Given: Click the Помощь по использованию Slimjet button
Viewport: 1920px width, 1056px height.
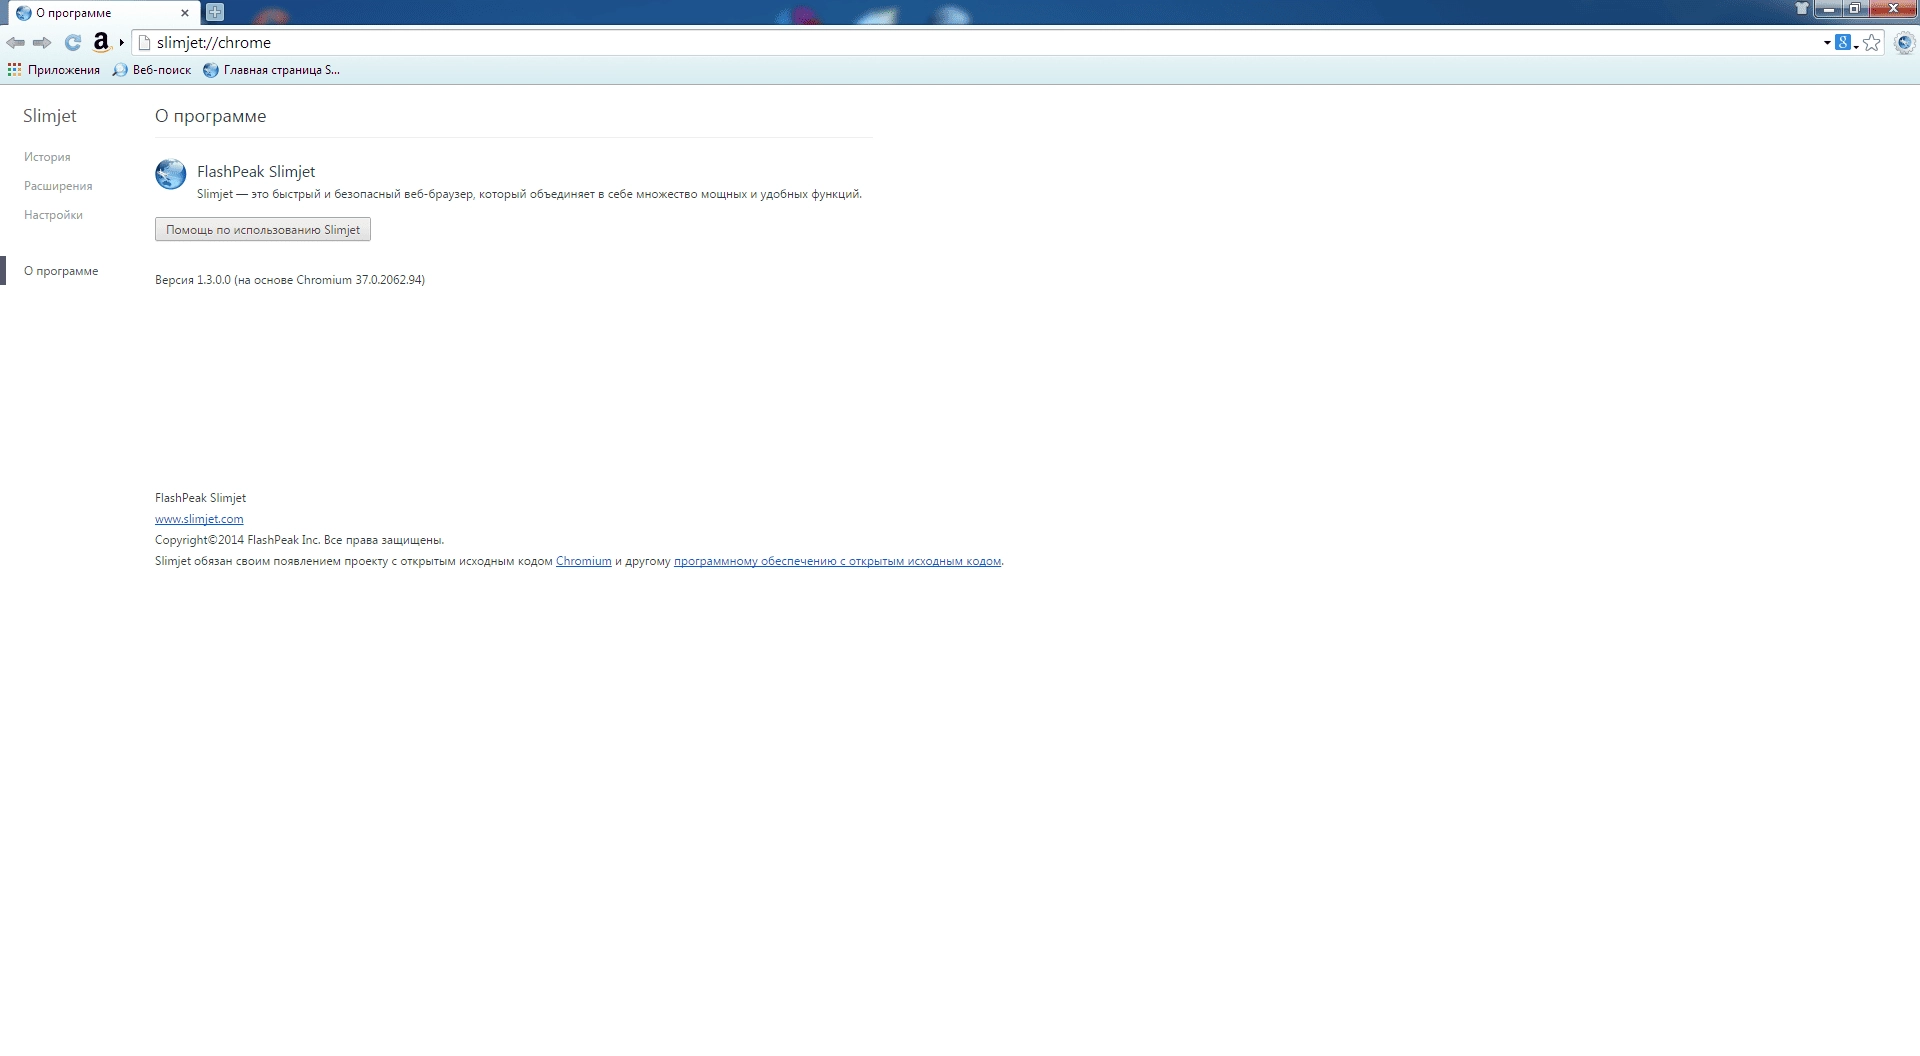Looking at the screenshot, I should click(x=263, y=230).
